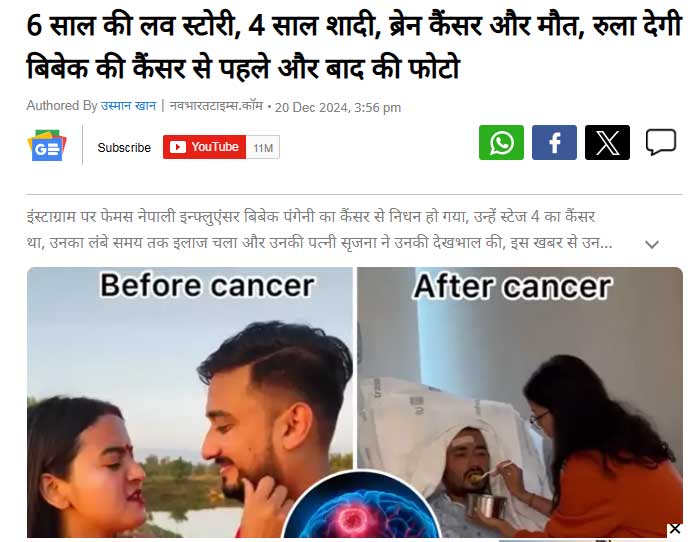Expand the article summary chevron
700x542 pixels.
point(652,244)
